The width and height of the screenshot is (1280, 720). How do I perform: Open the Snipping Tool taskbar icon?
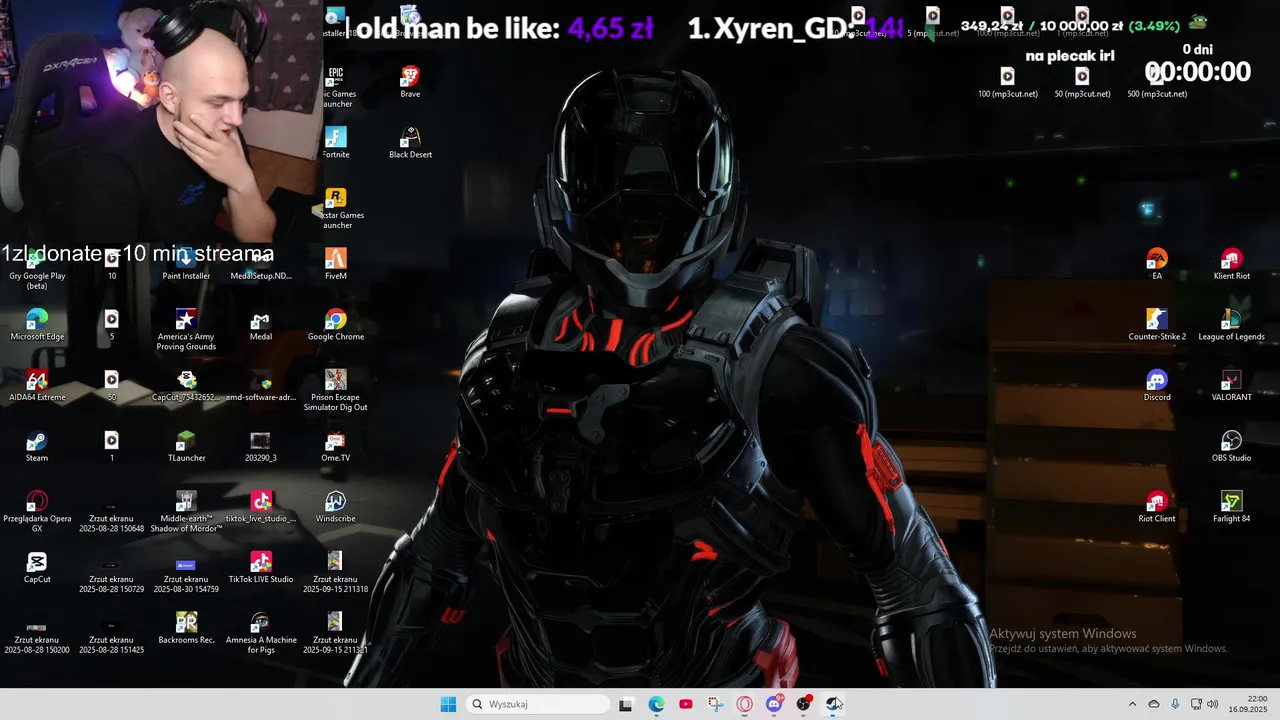[715, 704]
